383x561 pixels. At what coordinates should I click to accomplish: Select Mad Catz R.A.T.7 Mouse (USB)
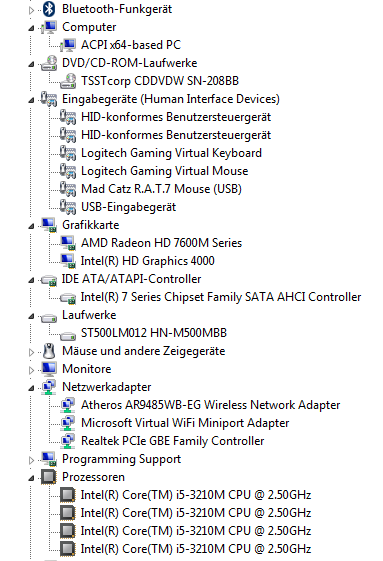pos(161,189)
